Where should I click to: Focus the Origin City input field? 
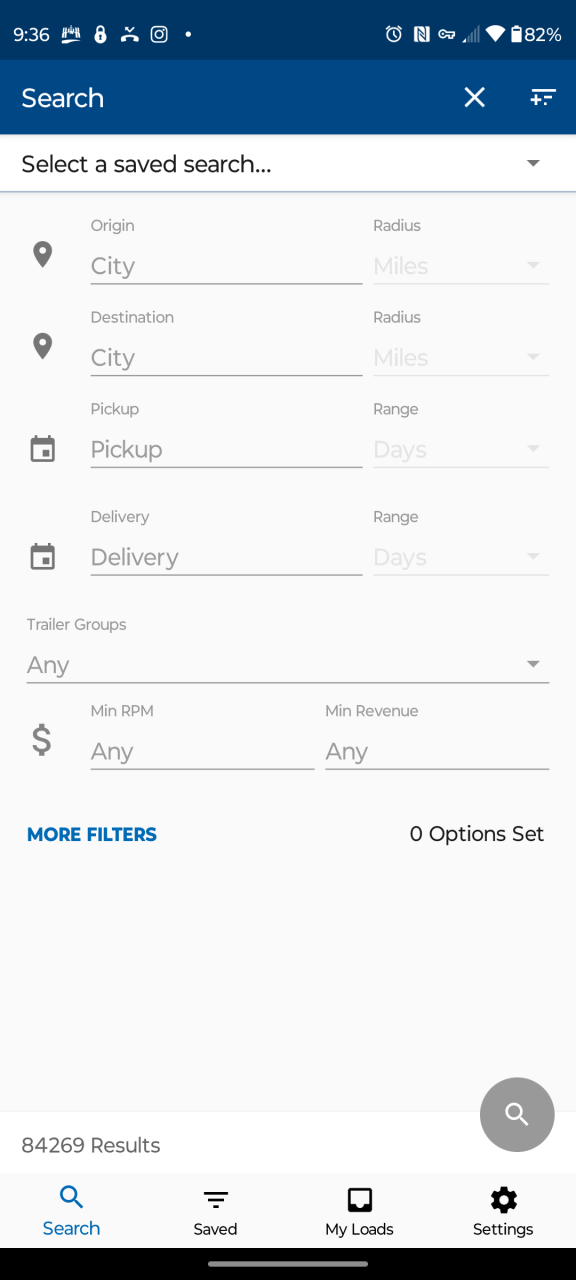[226, 266]
